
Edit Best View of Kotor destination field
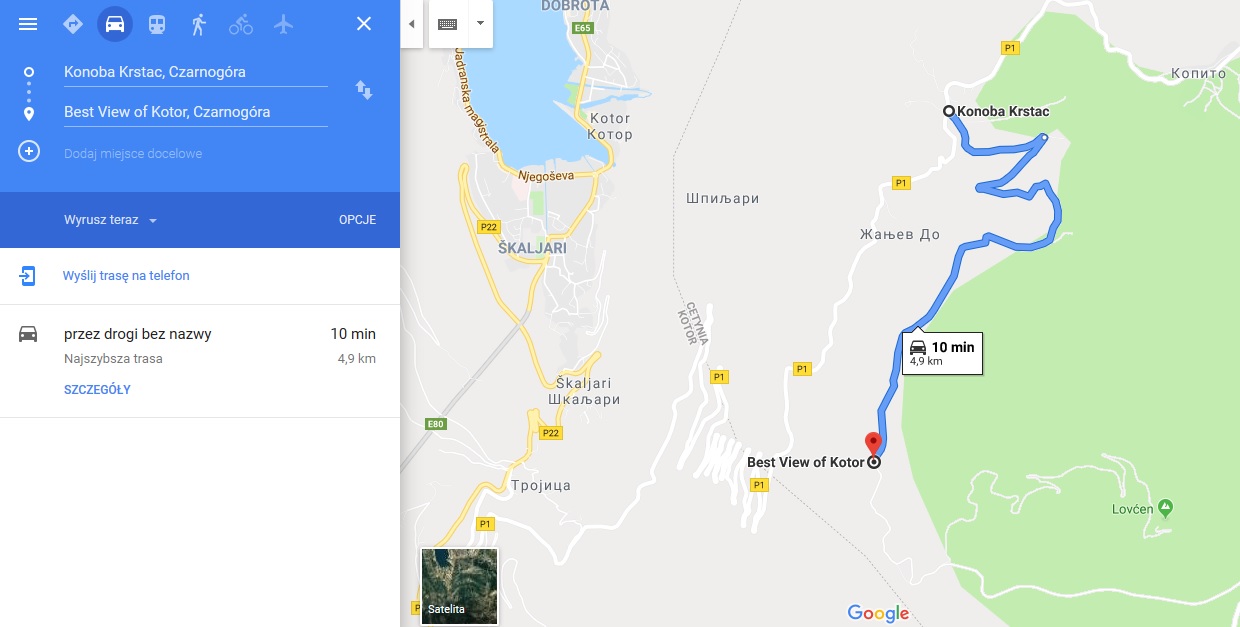195,112
